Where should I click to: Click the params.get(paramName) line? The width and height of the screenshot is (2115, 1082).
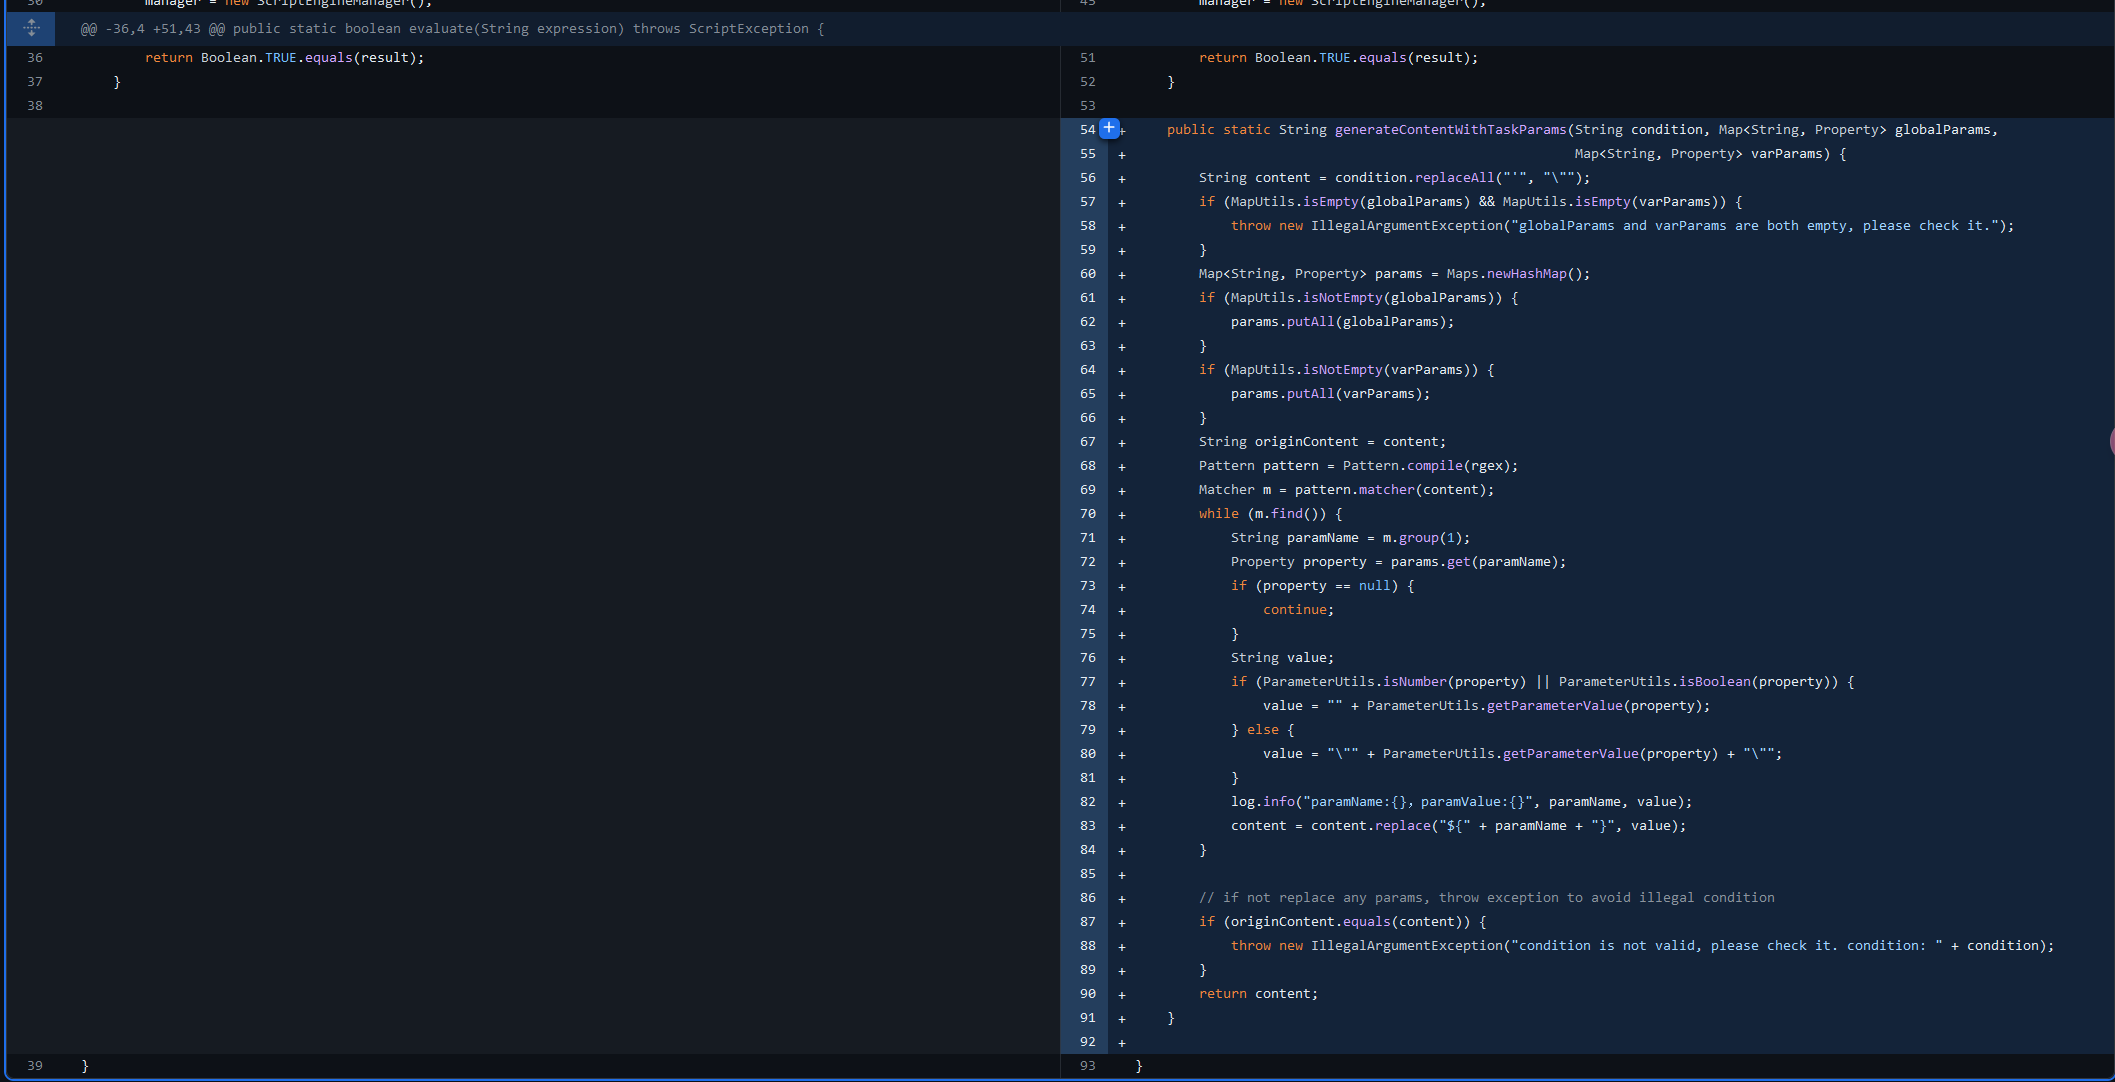coord(1398,562)
